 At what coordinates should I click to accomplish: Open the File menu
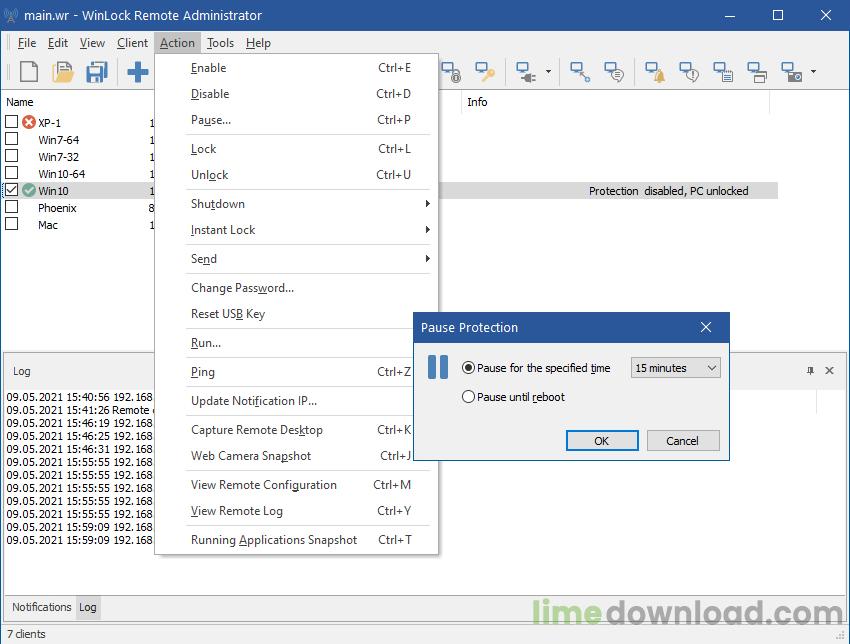(27, 43)
